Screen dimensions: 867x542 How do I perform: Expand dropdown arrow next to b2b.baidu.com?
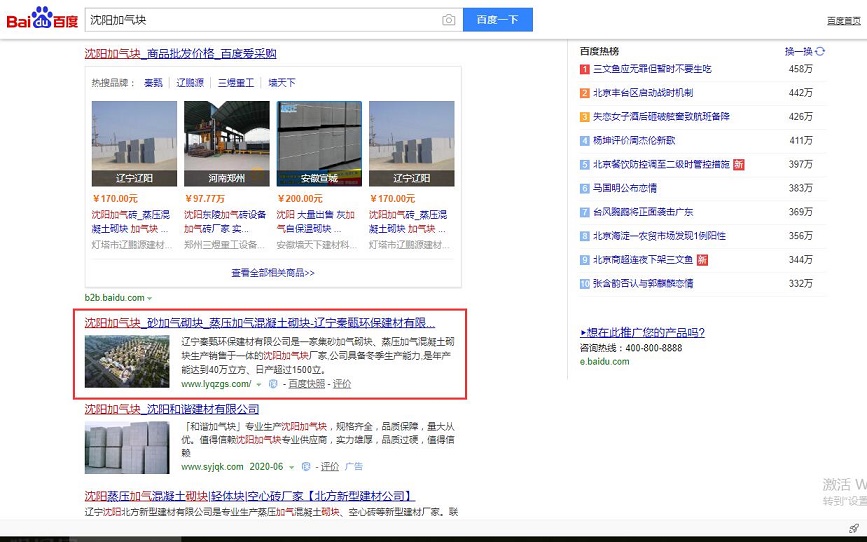click(x=149, y=299)
